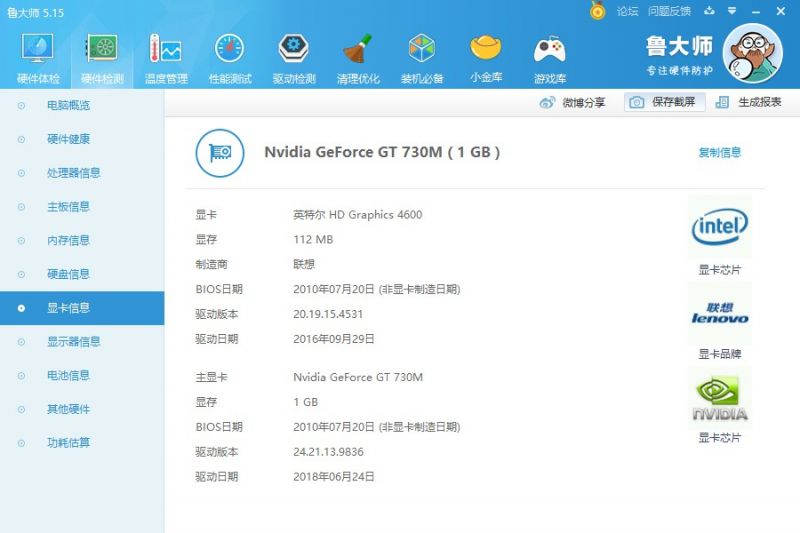Open 论坛 forum link
The image size is (800, 533).
627,11
